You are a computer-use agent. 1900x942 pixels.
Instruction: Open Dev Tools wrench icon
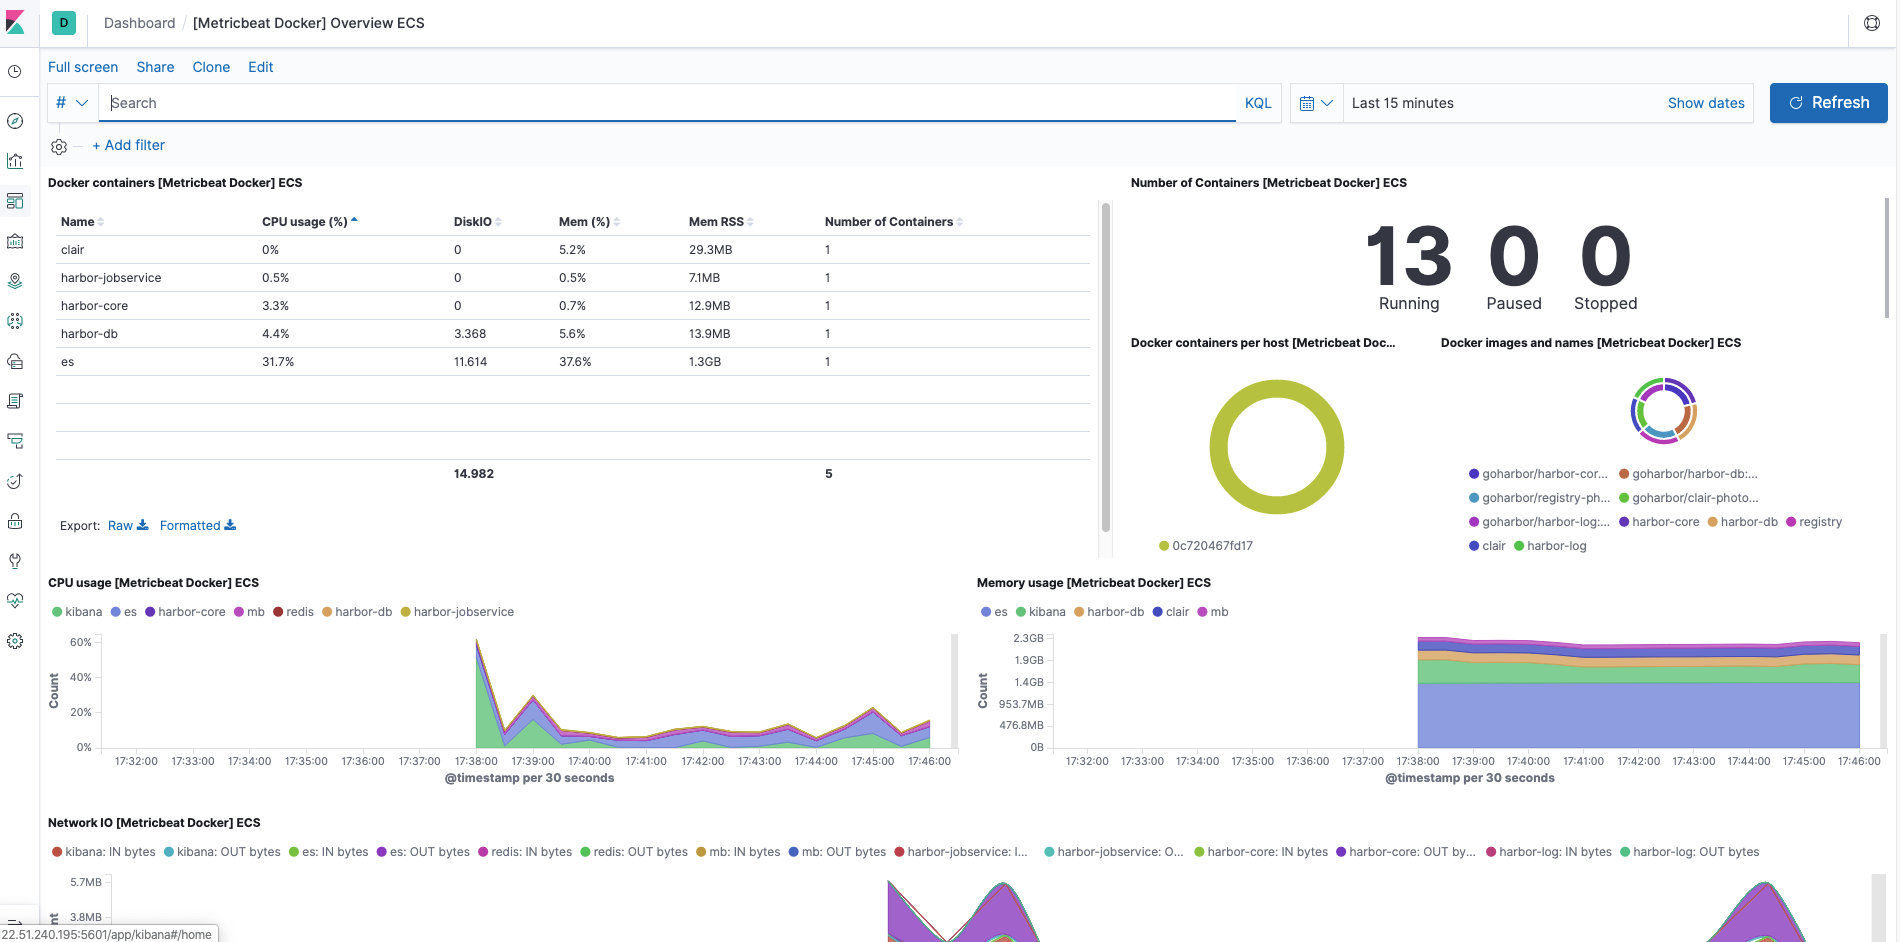[x=15, y=561]
